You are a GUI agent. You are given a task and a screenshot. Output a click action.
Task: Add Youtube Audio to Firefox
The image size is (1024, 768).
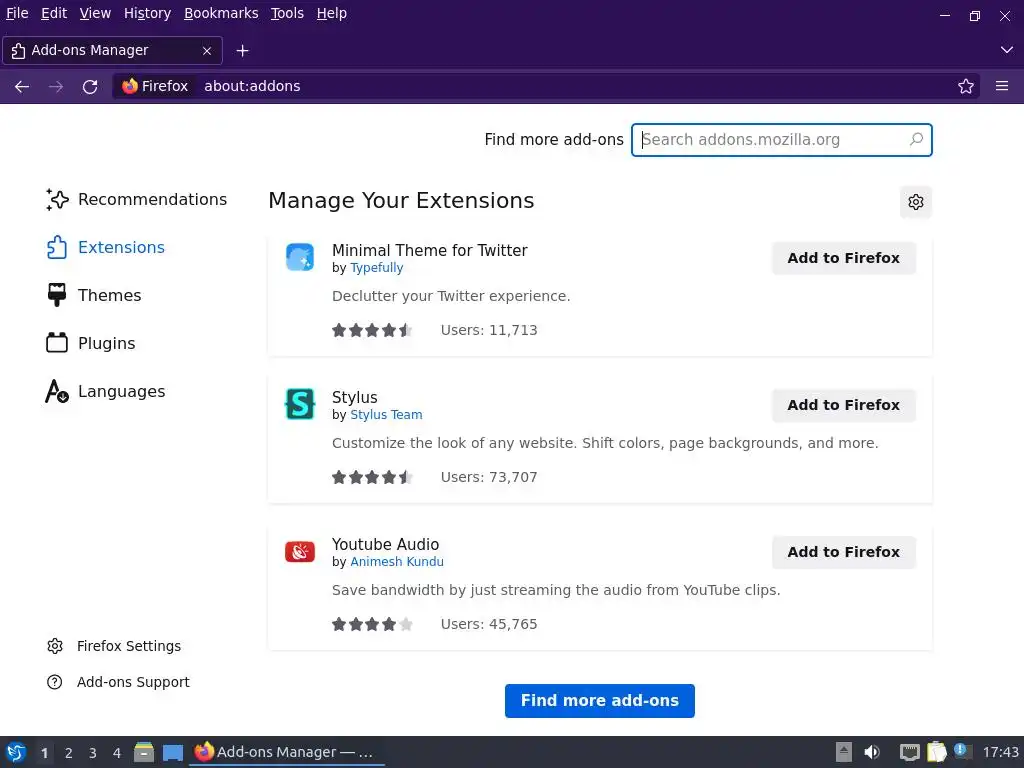[x=843, y=552]
